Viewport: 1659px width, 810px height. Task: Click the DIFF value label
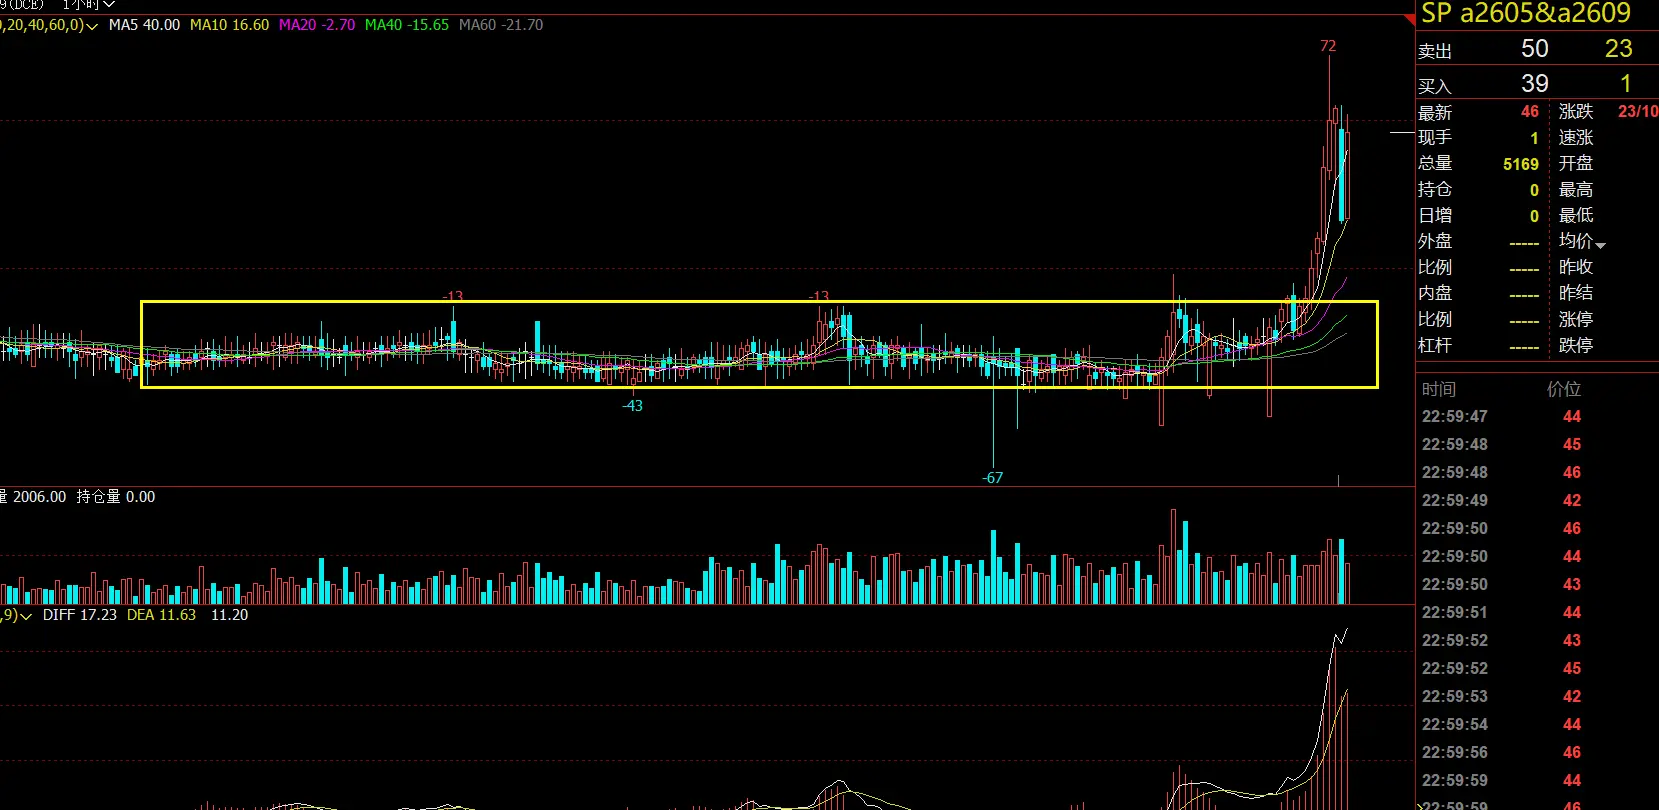tap(79, 615)
